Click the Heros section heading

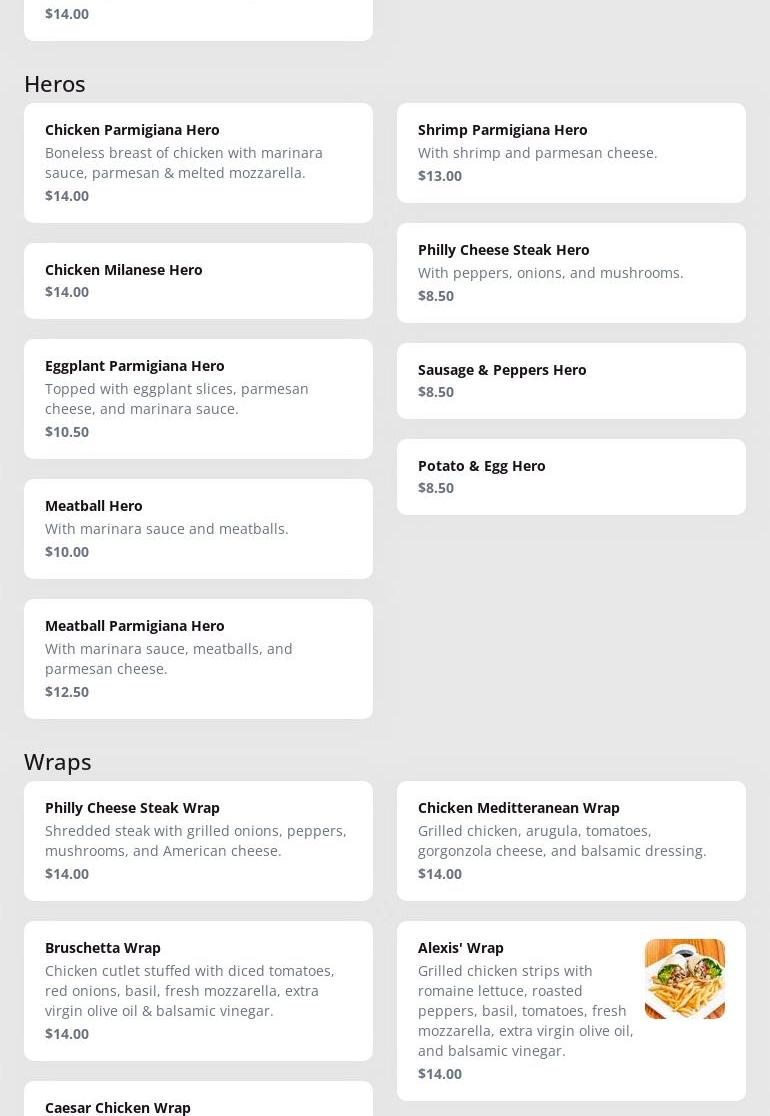[x=55, y=83]
